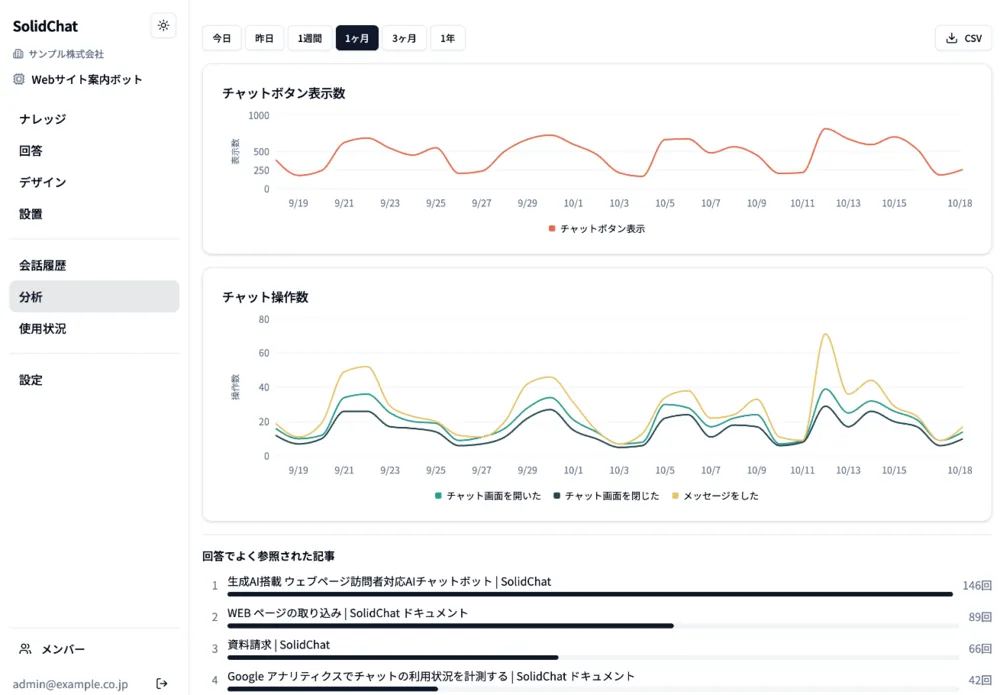Screen dimensions: 1000x695
Task: Click the 89回 count value
Action: pos(980,617)
